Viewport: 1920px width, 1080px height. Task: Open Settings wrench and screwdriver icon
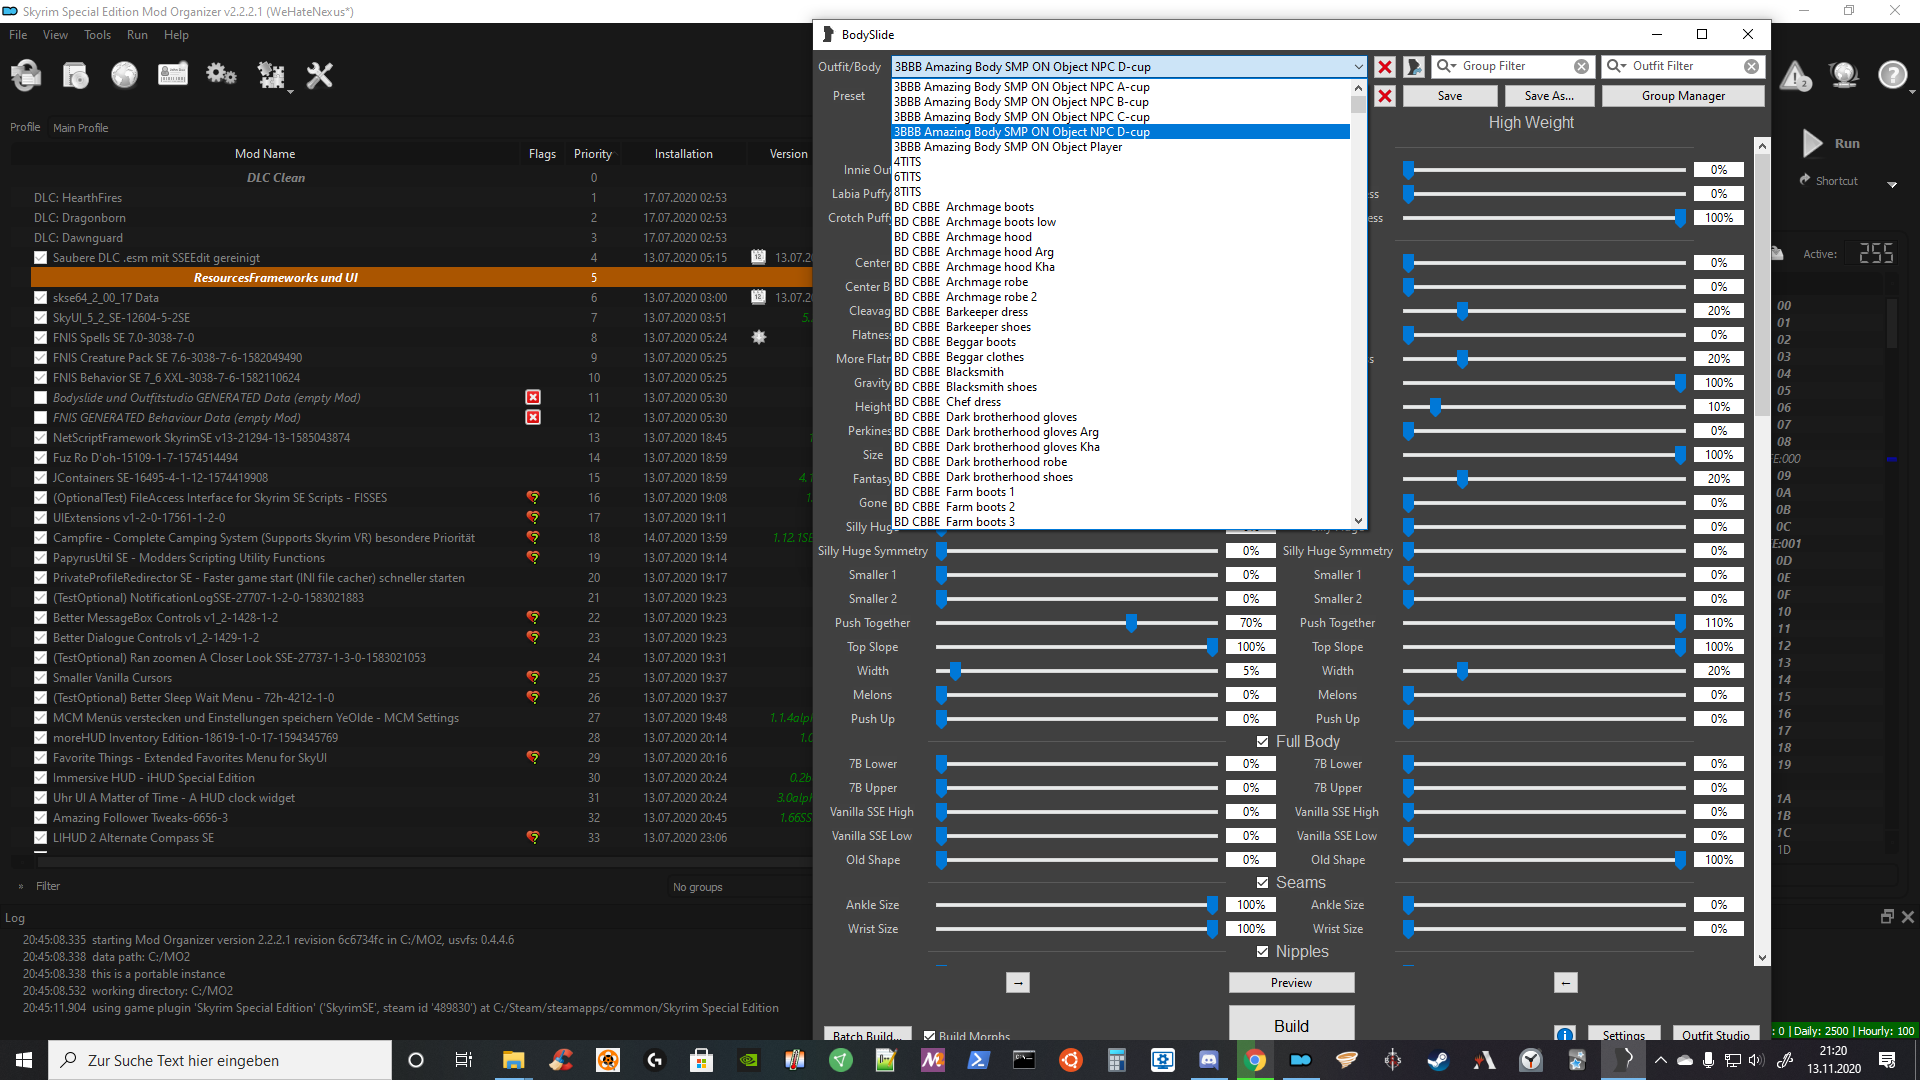click(x=319, y=75)
